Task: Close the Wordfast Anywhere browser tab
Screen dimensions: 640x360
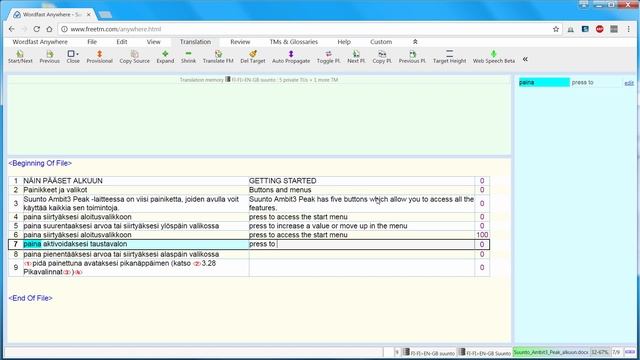Action: [x=89, y=14]
